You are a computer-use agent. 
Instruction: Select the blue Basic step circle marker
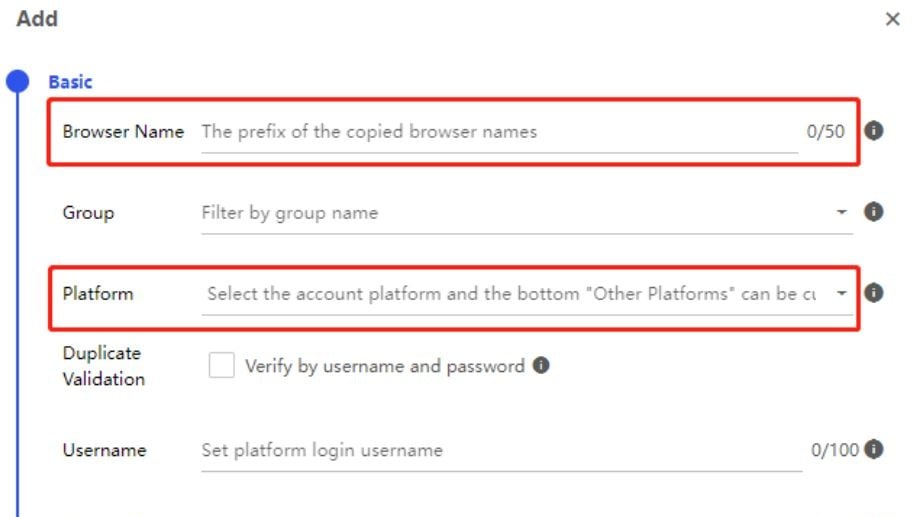[x=17, y=81]
